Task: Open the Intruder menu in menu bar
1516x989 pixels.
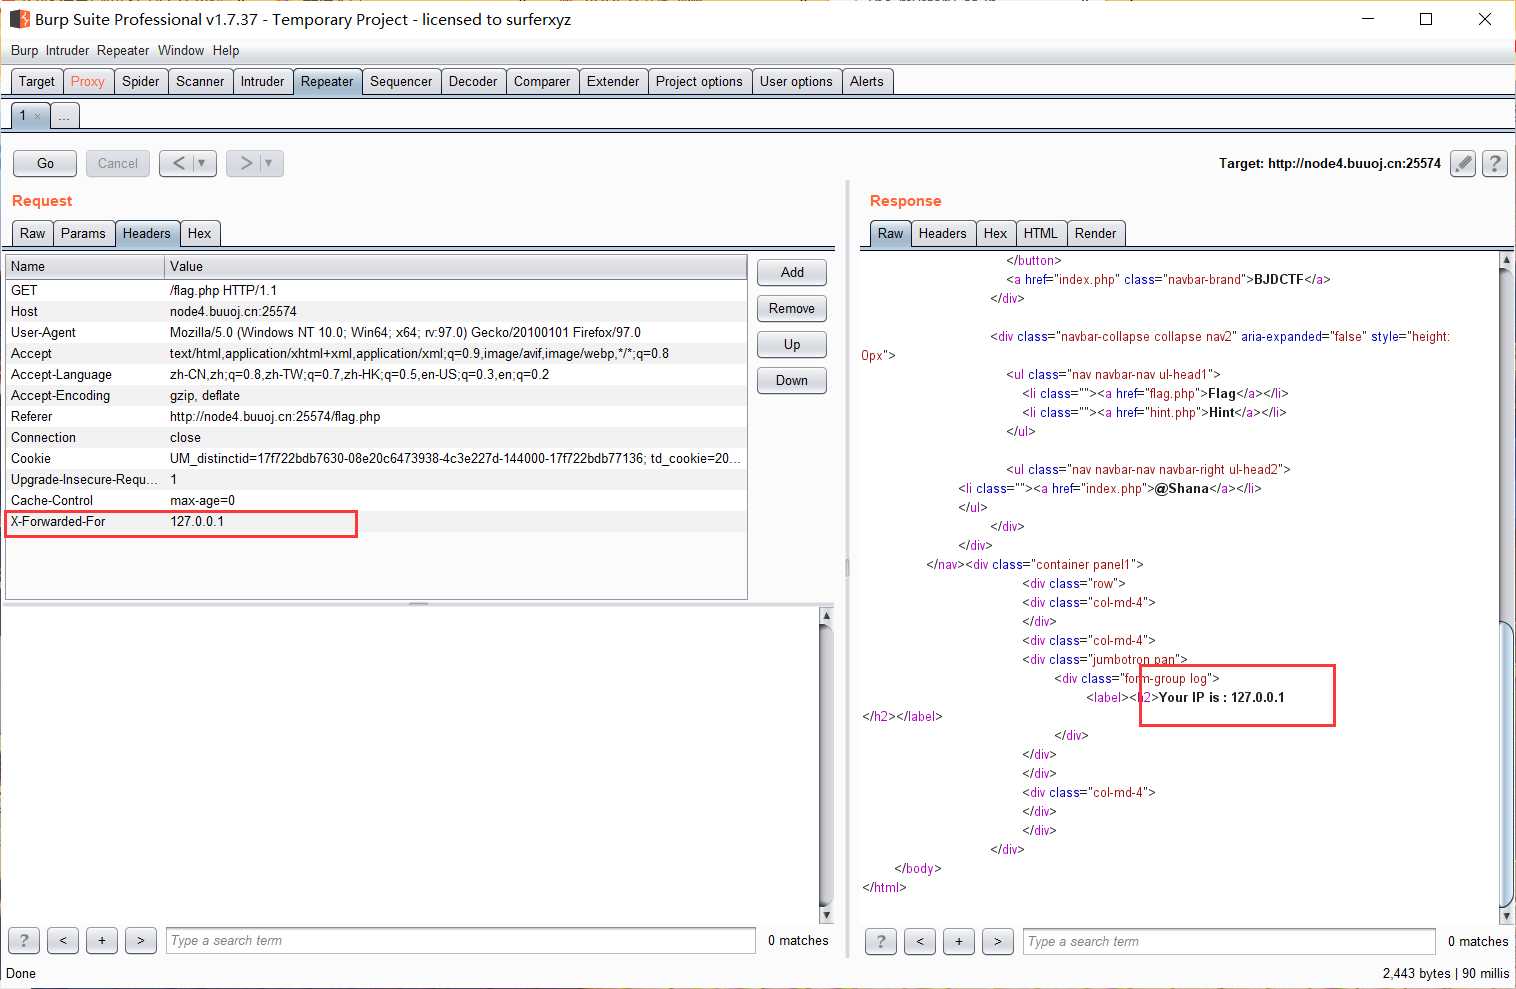Action: [x=68, y=50]
